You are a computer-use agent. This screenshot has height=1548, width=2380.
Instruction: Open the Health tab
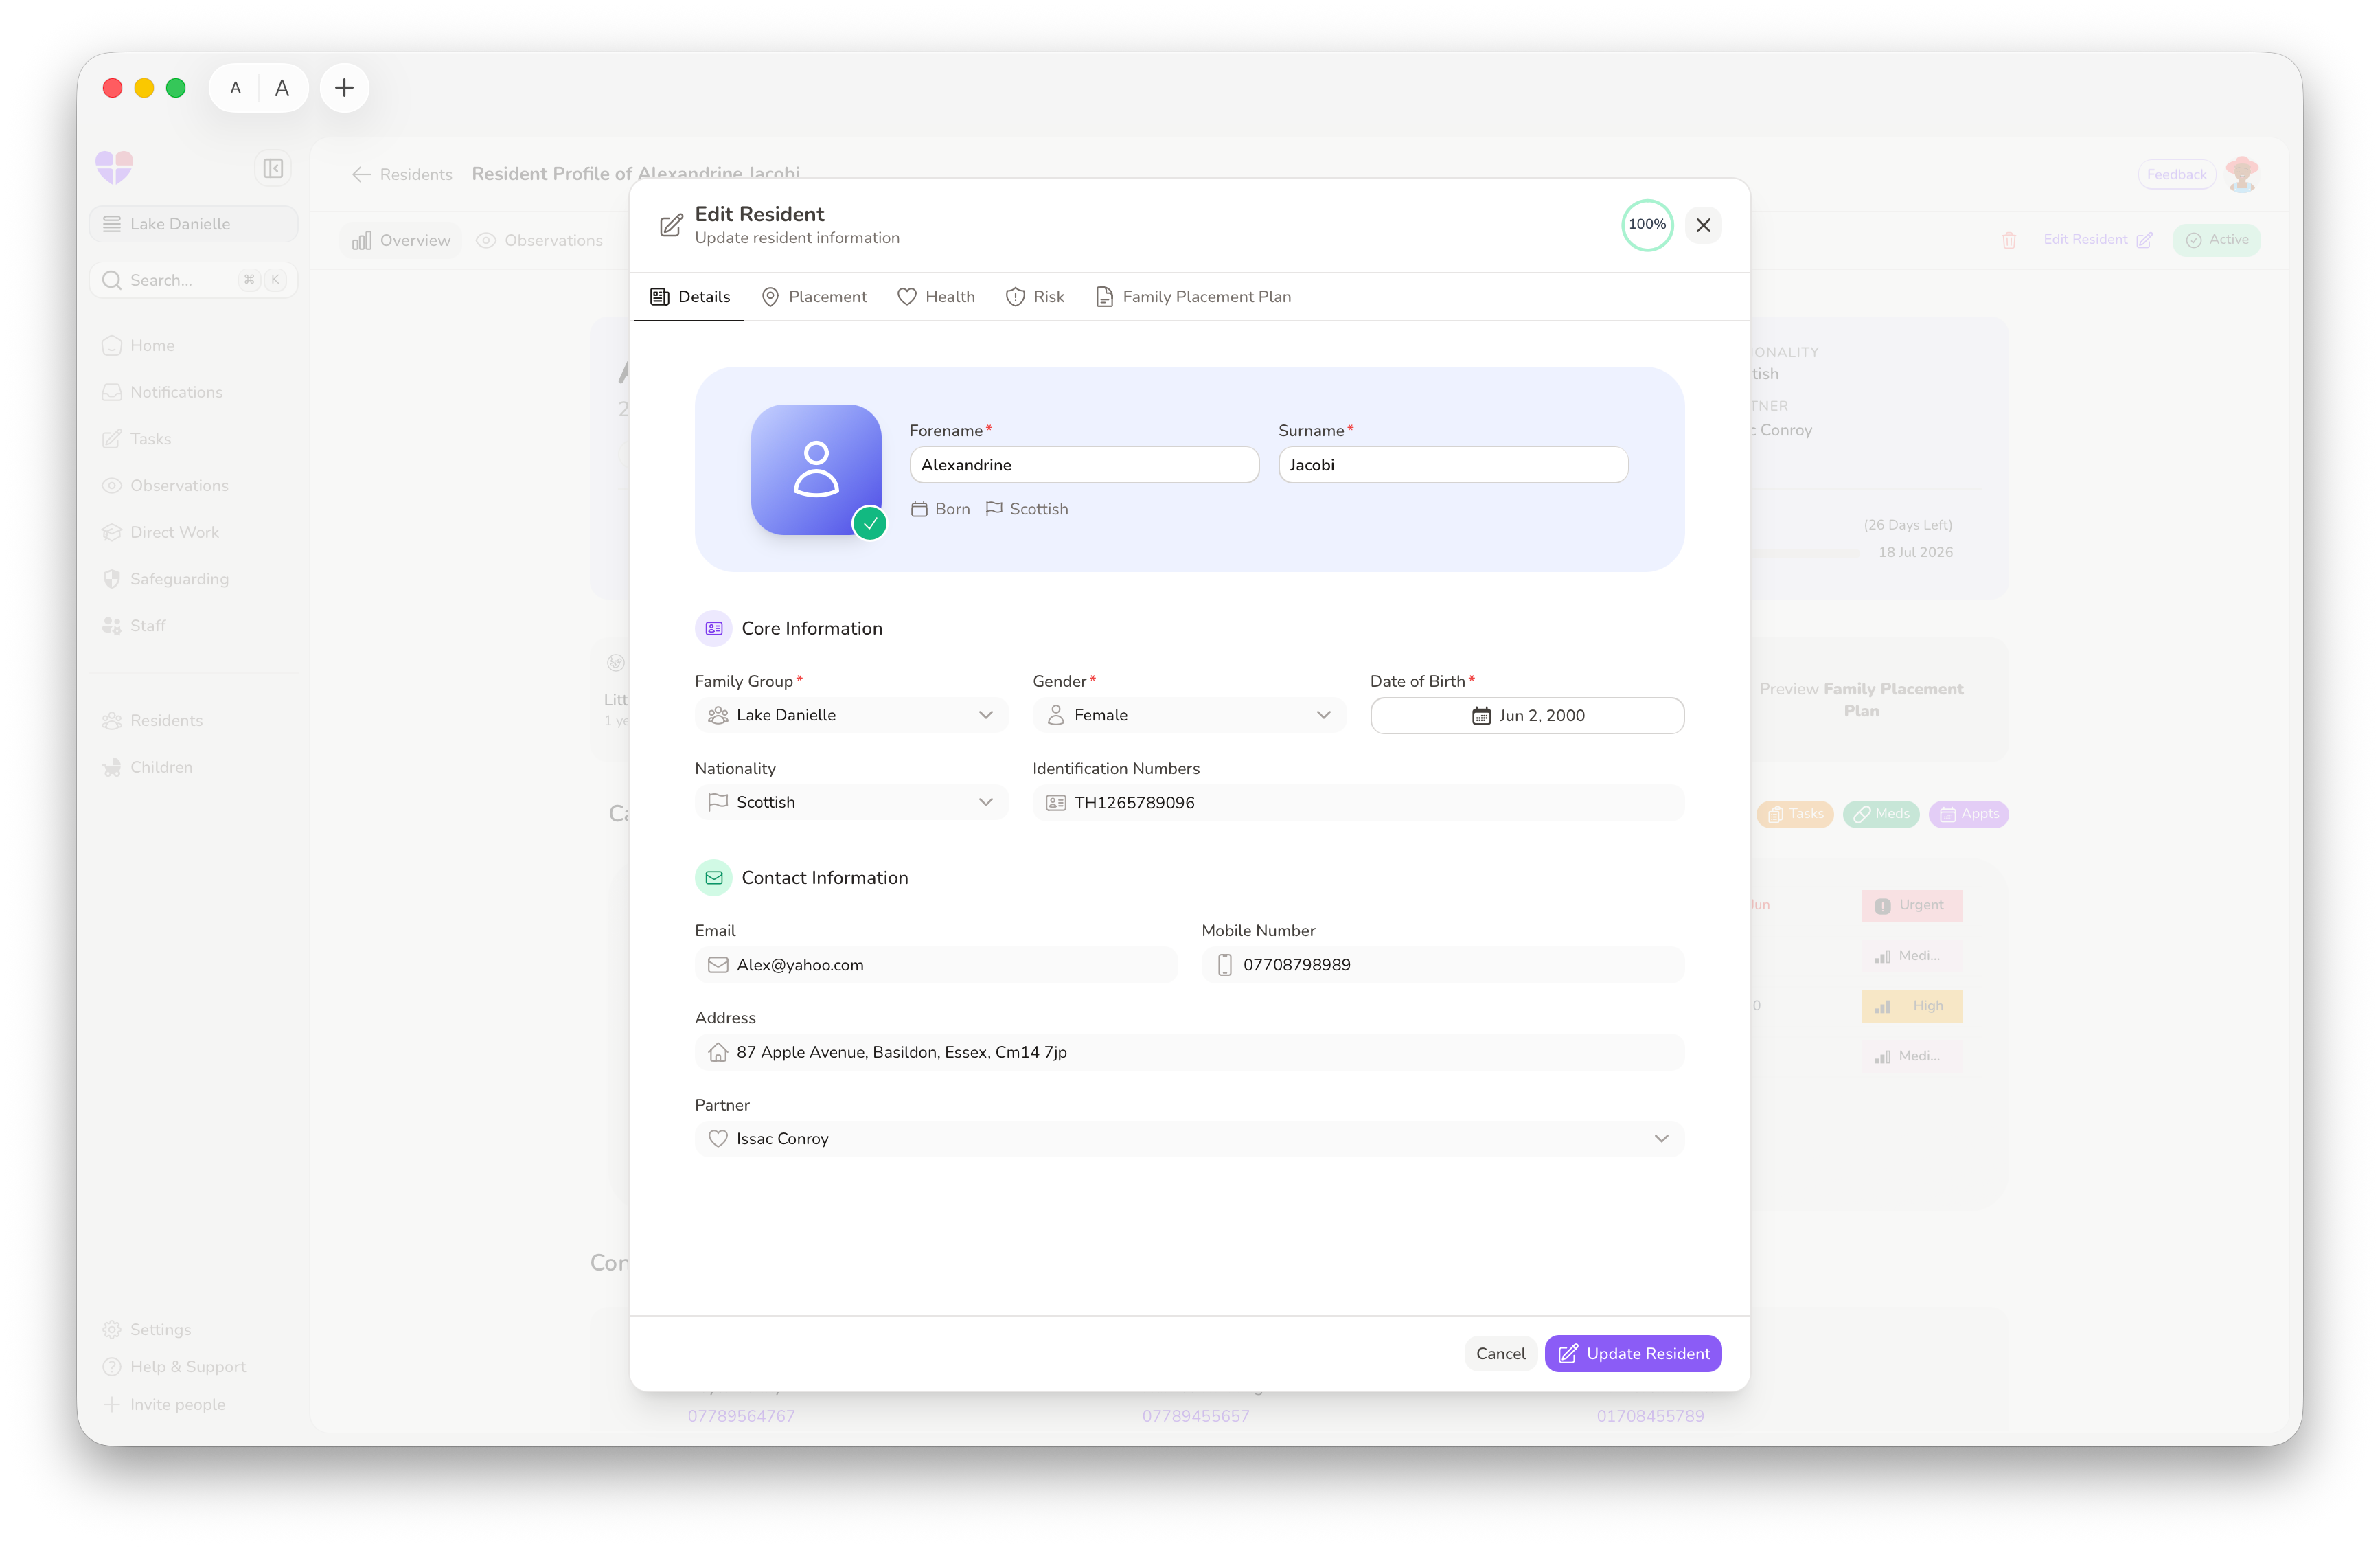pyautogui.click(x=936, y=297)
